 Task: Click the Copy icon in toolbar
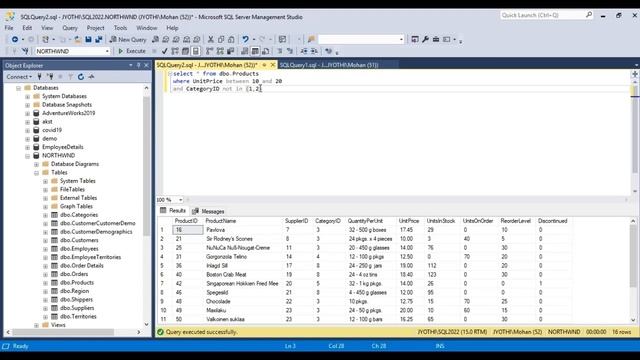(x=221, y=40)
